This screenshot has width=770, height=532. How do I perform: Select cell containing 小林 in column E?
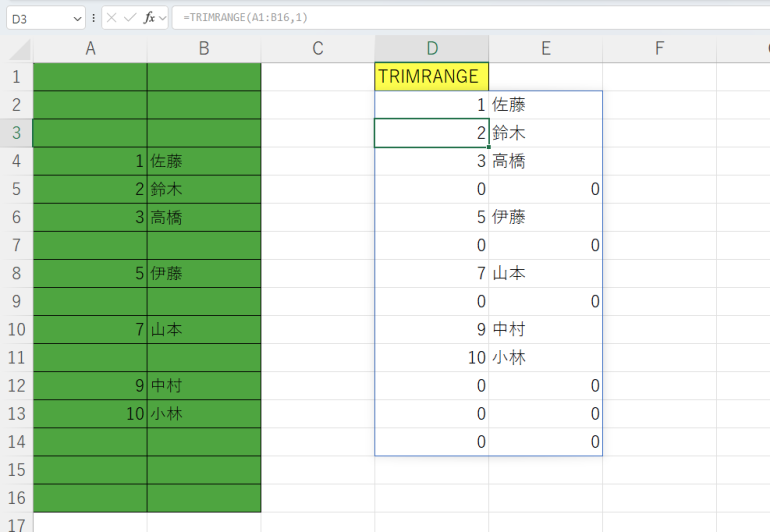coord(545,357)
